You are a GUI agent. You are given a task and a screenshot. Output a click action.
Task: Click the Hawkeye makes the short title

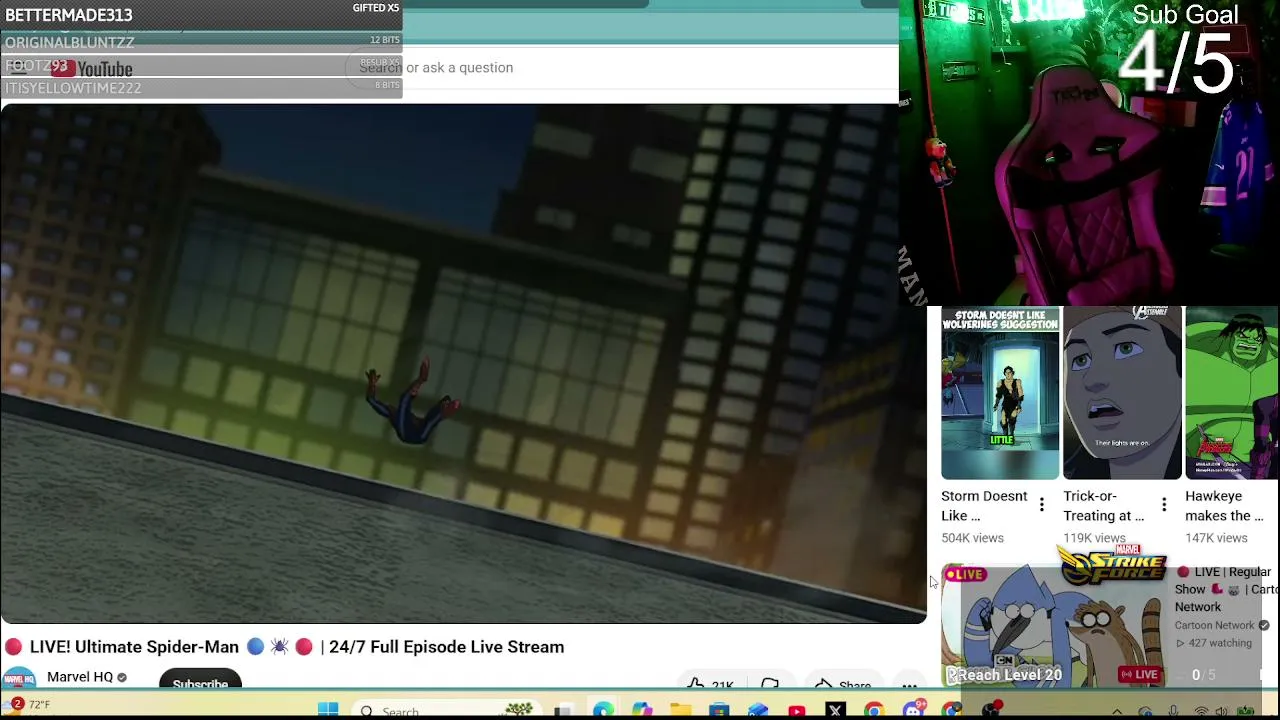[1224, 506]
